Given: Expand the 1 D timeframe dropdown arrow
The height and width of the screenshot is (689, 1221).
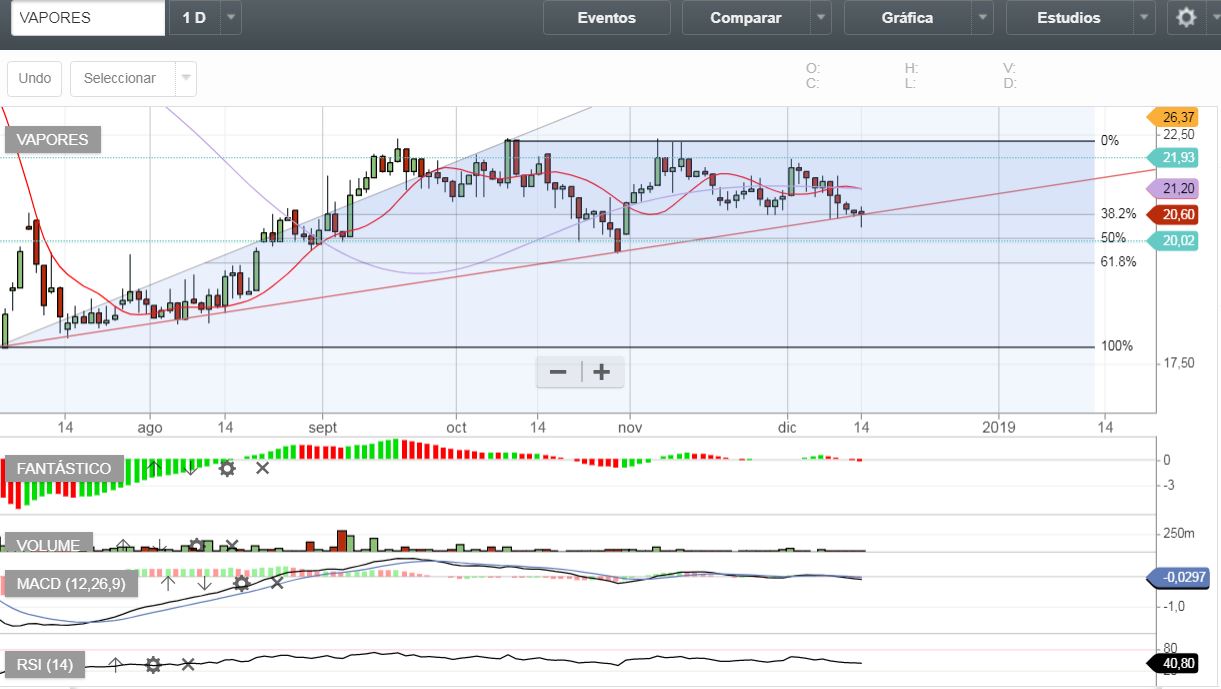Looking at the screenshot, I should click(x=231, y=18).
